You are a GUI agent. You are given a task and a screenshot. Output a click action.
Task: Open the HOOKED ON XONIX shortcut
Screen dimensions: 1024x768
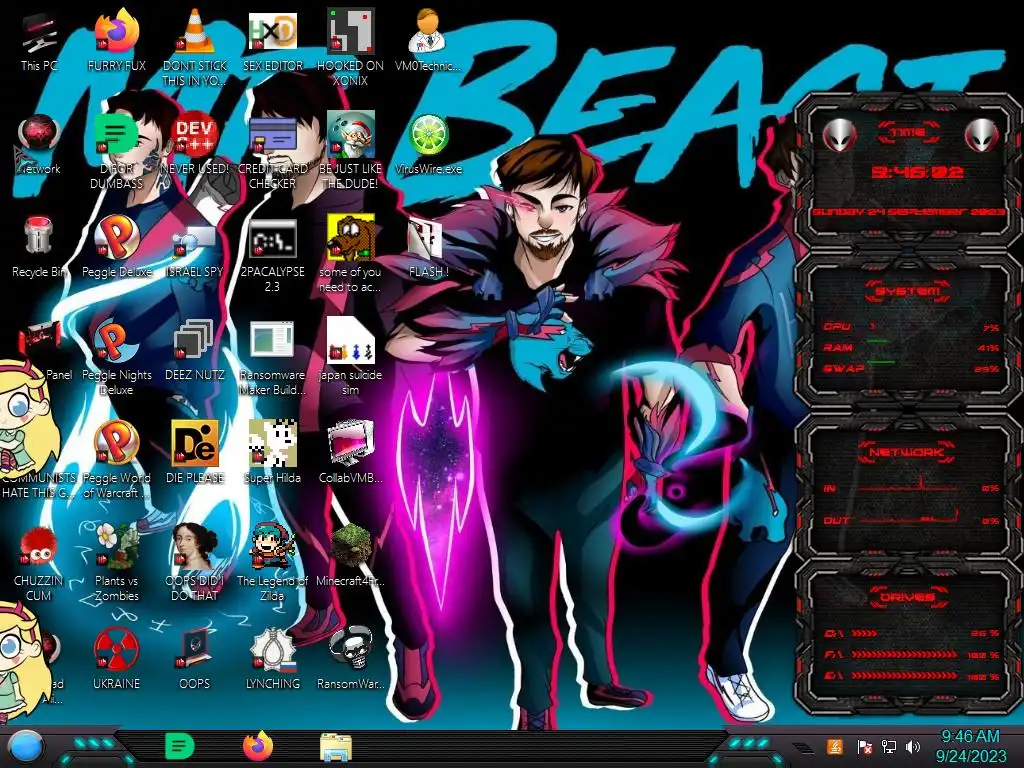pyautogui.click(x=350, y=47)
